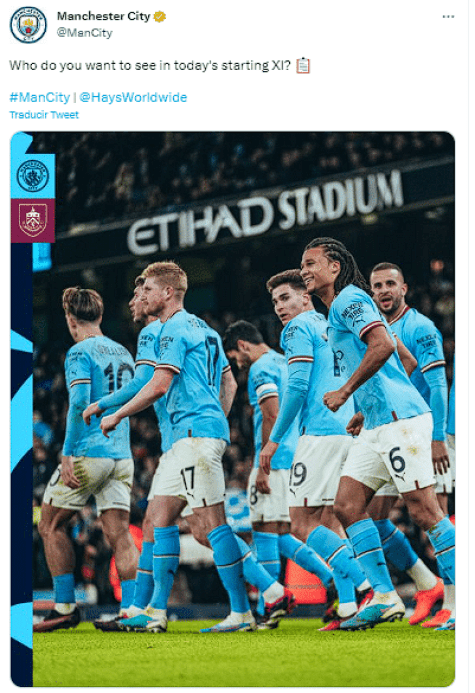Click the gold verified badge
Viewport: 475px width, 693px height.
click(160, 16)
